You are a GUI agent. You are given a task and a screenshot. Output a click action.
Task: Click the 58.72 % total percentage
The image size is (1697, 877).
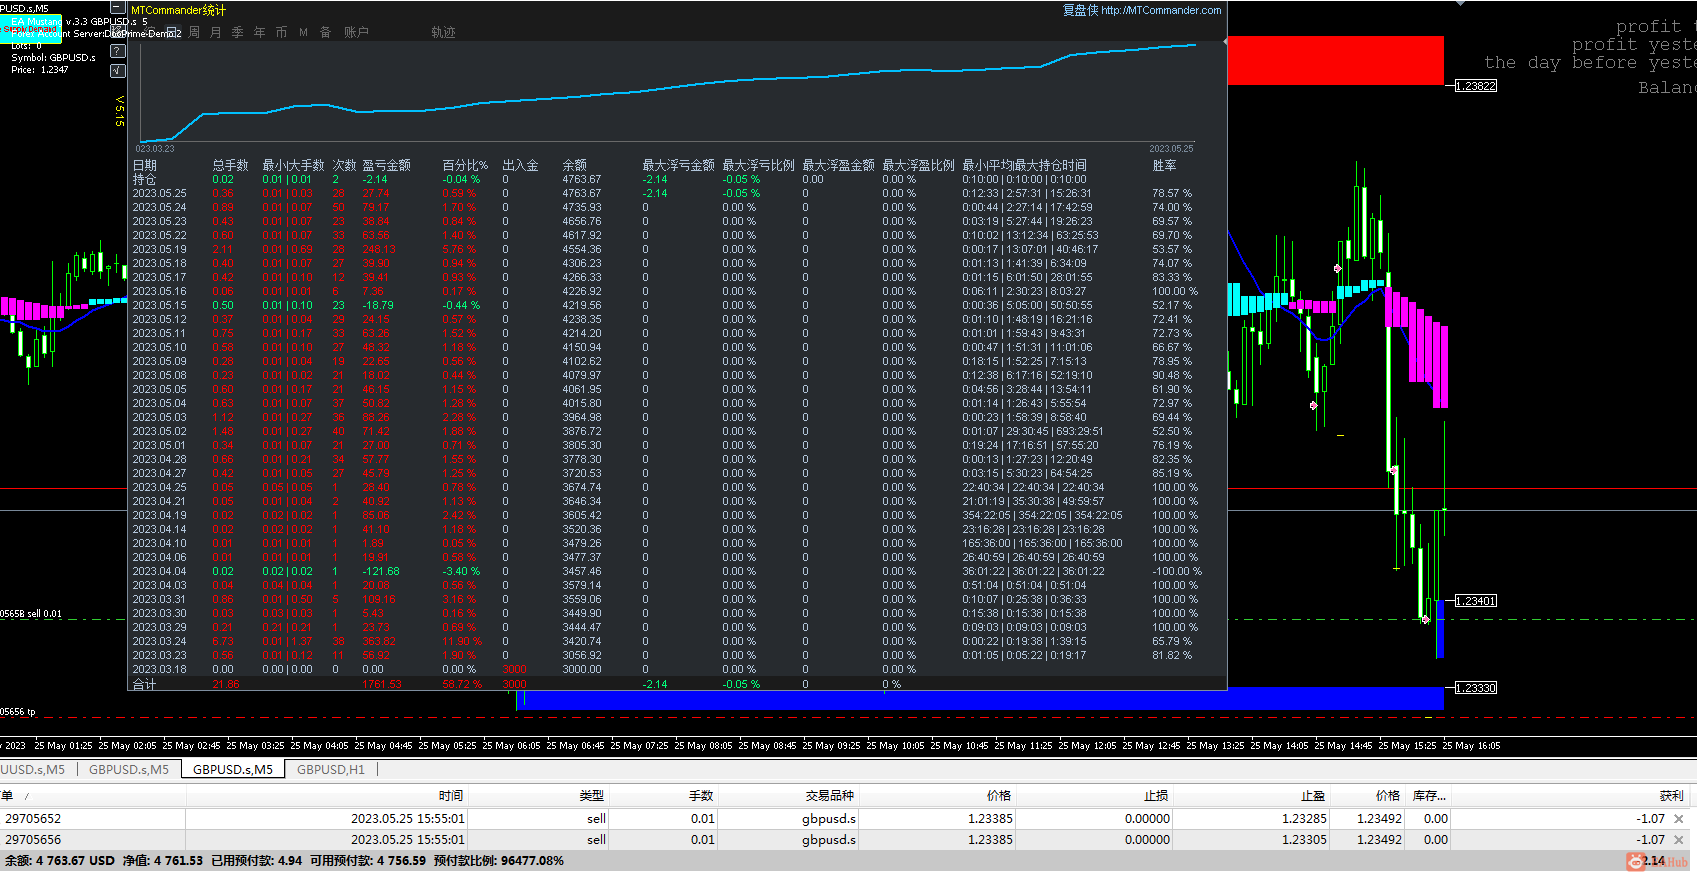(x=462, y=685)
